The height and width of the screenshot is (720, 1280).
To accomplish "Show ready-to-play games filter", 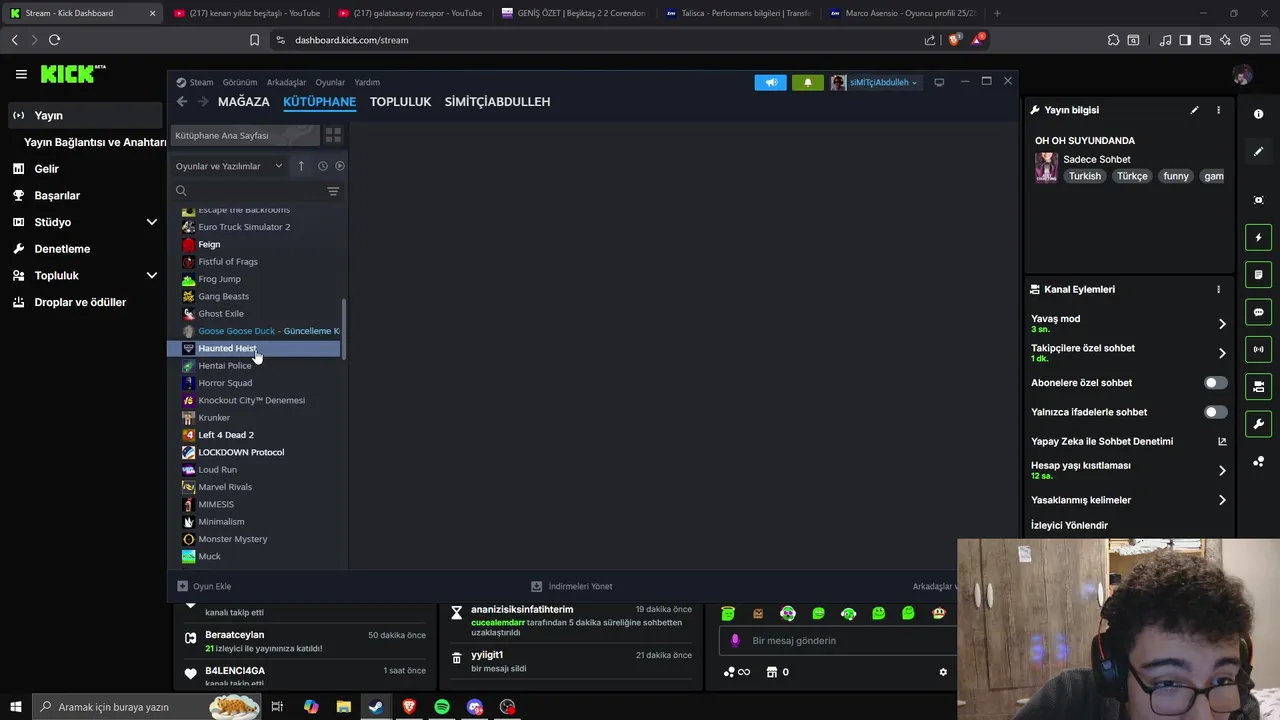I will (x=340, y=166).
